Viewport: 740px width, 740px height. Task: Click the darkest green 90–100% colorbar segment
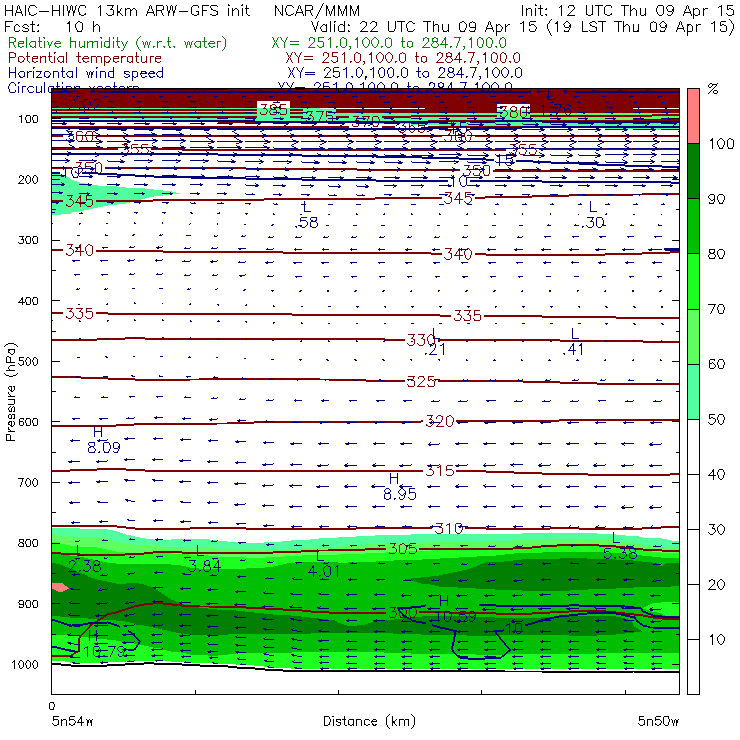(693, 171)
